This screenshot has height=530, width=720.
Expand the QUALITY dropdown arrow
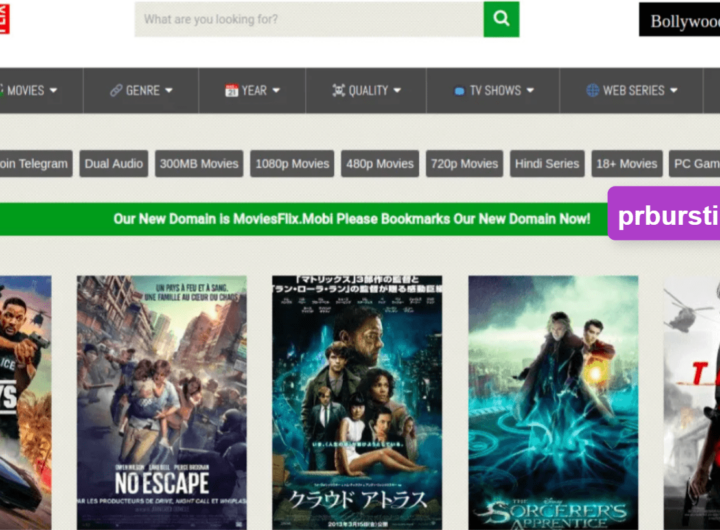[x=397, y=90]
